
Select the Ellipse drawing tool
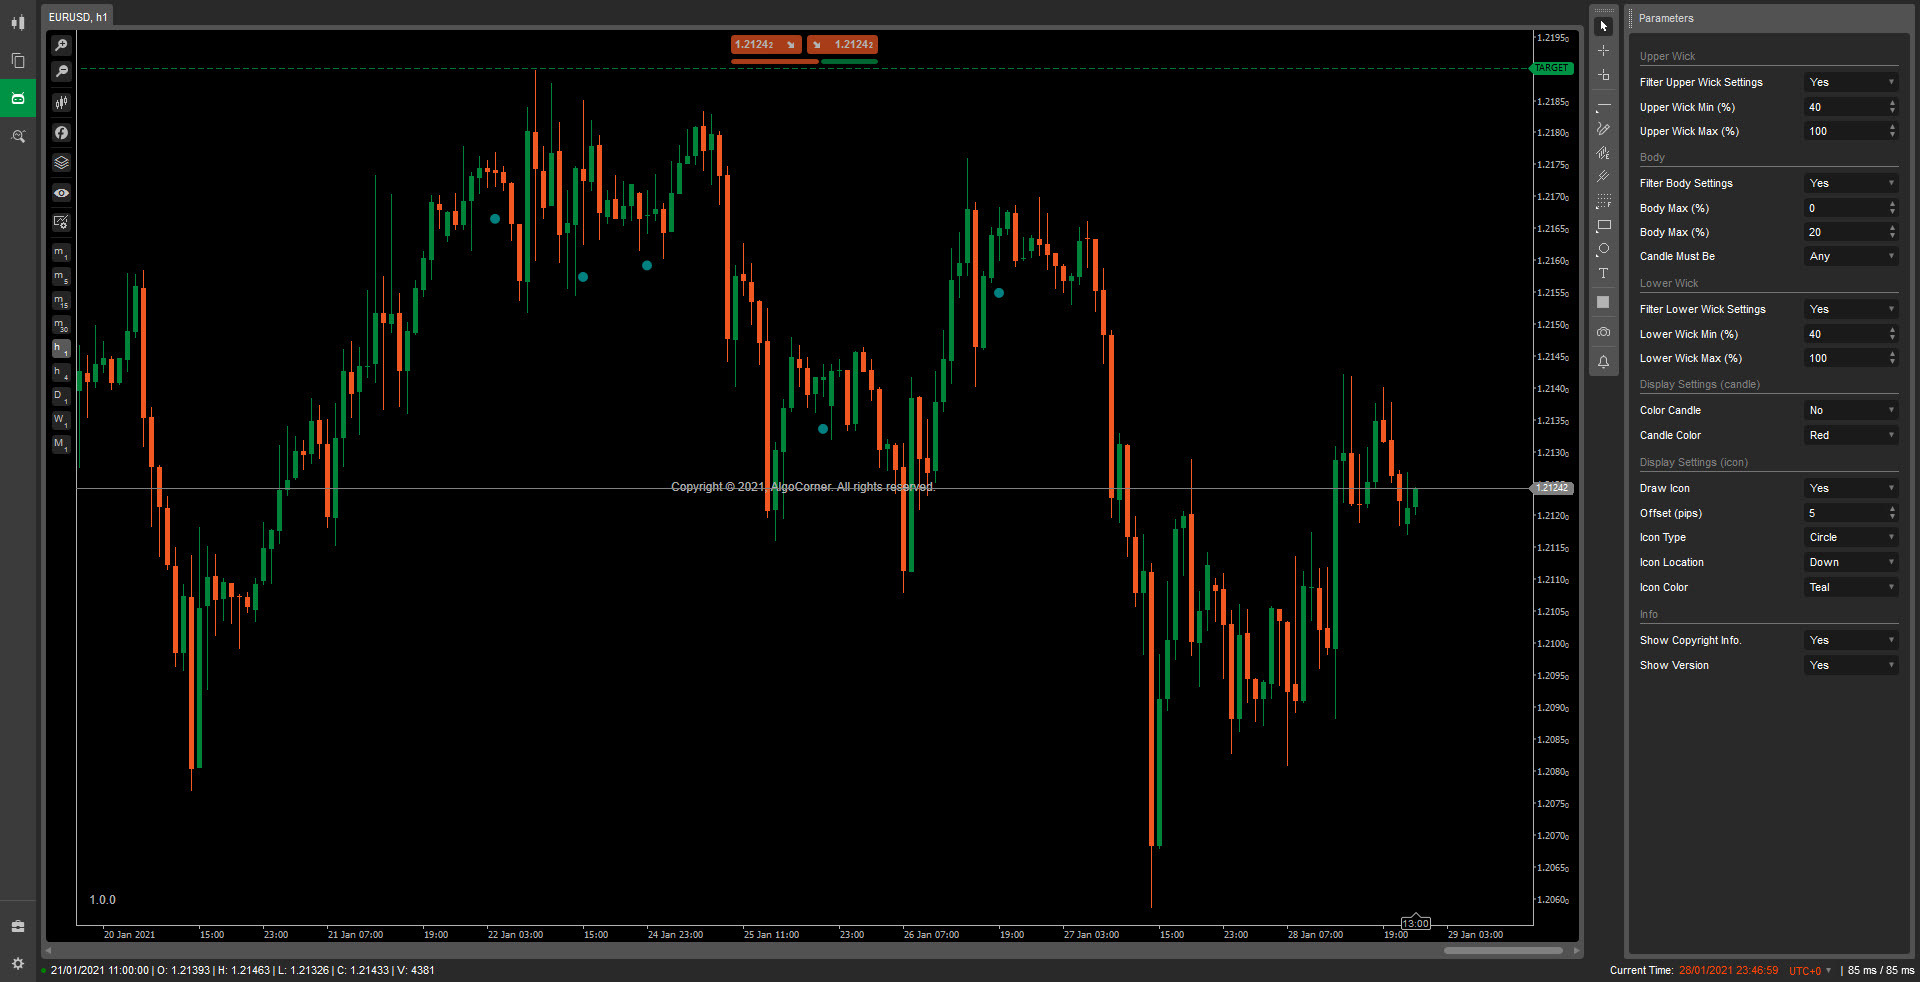[x=1603, y=250]
